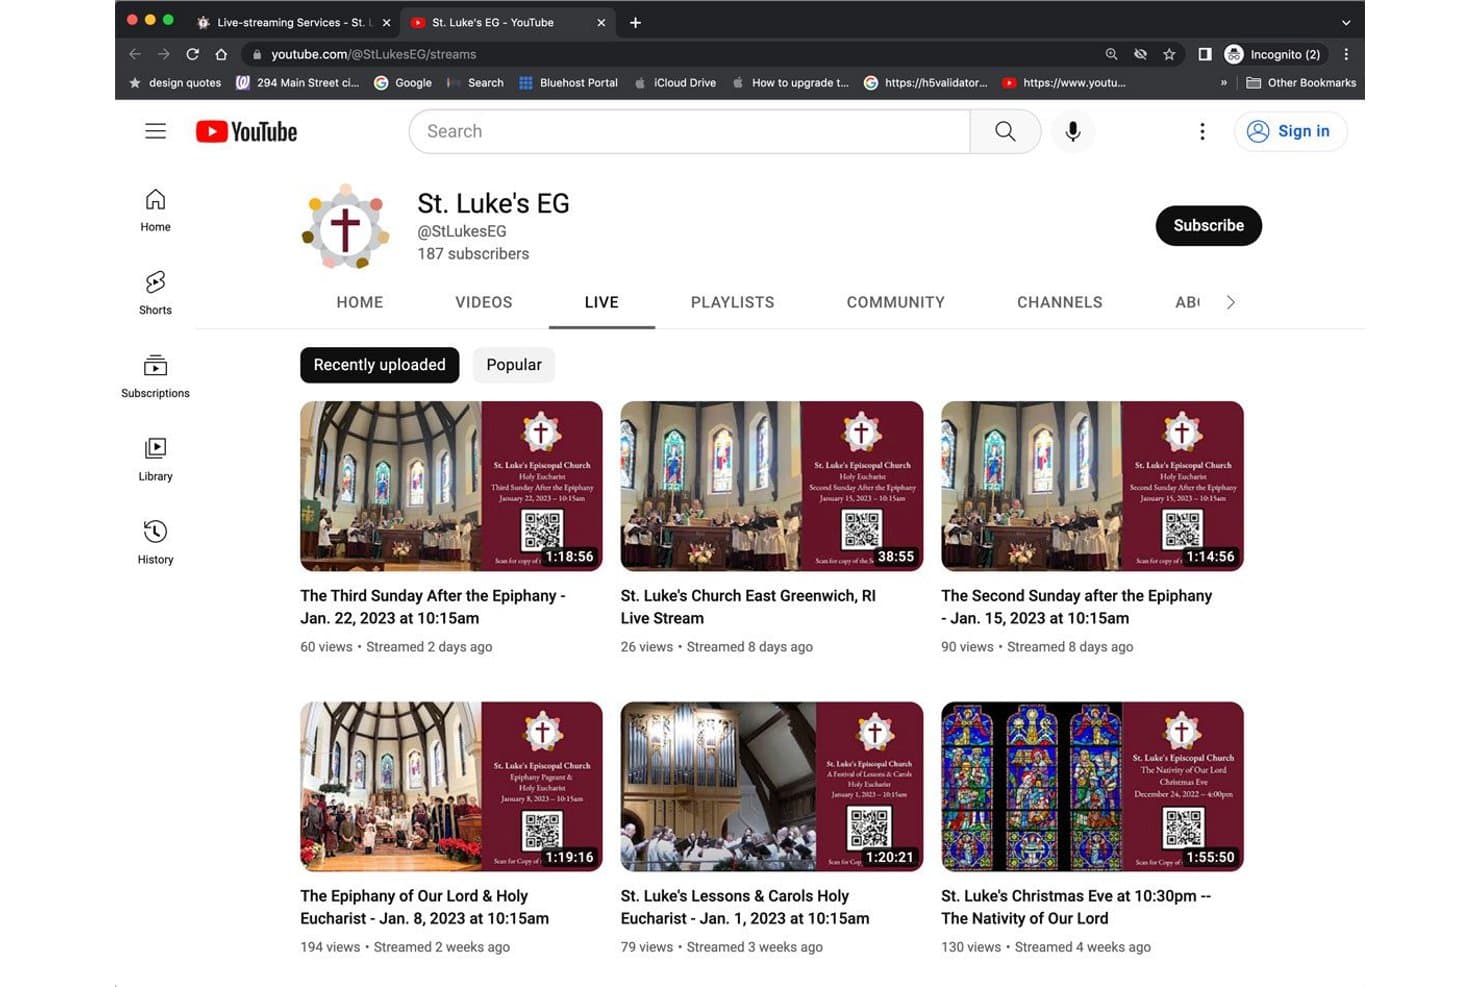Switch to the Live-streaming Services browser tab
Viewport: 1480px width, 987px height.
point(292,22)
